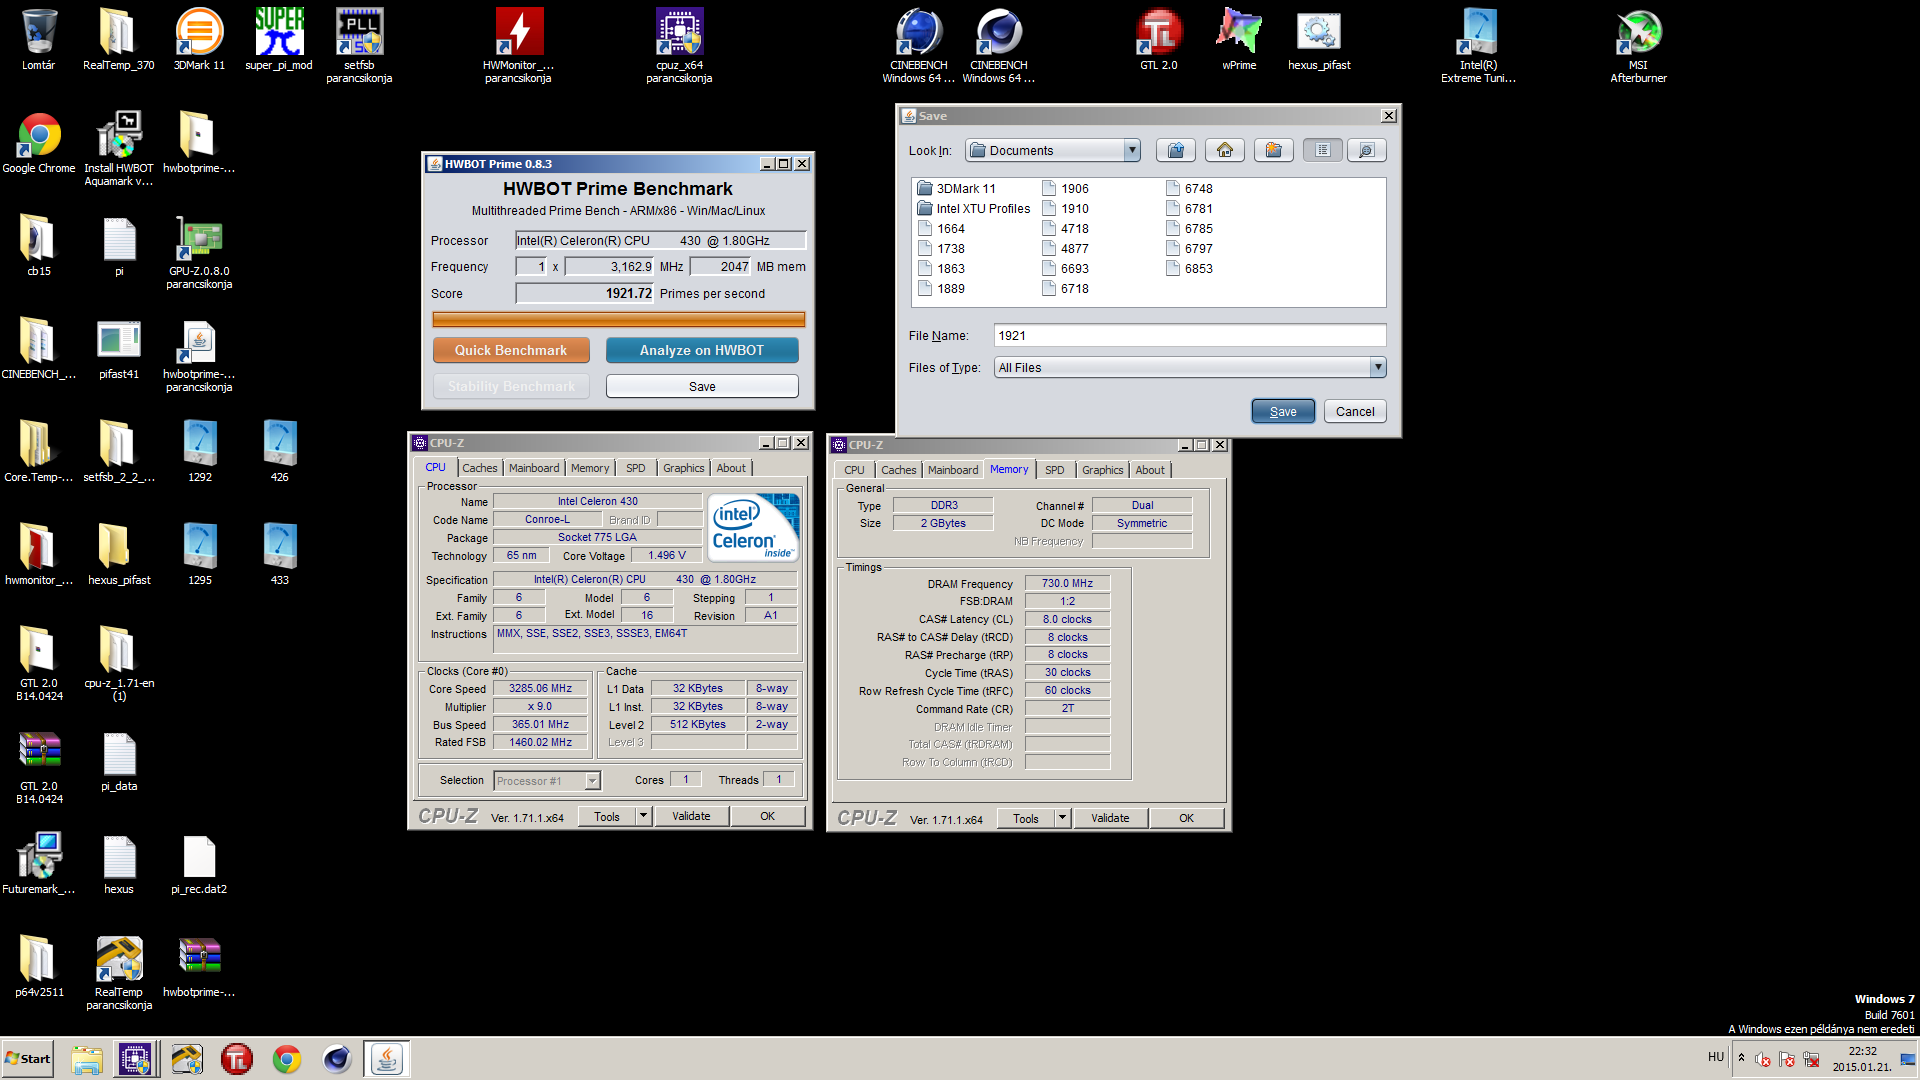Click the HU language indicator

tap(1716, 1057)
